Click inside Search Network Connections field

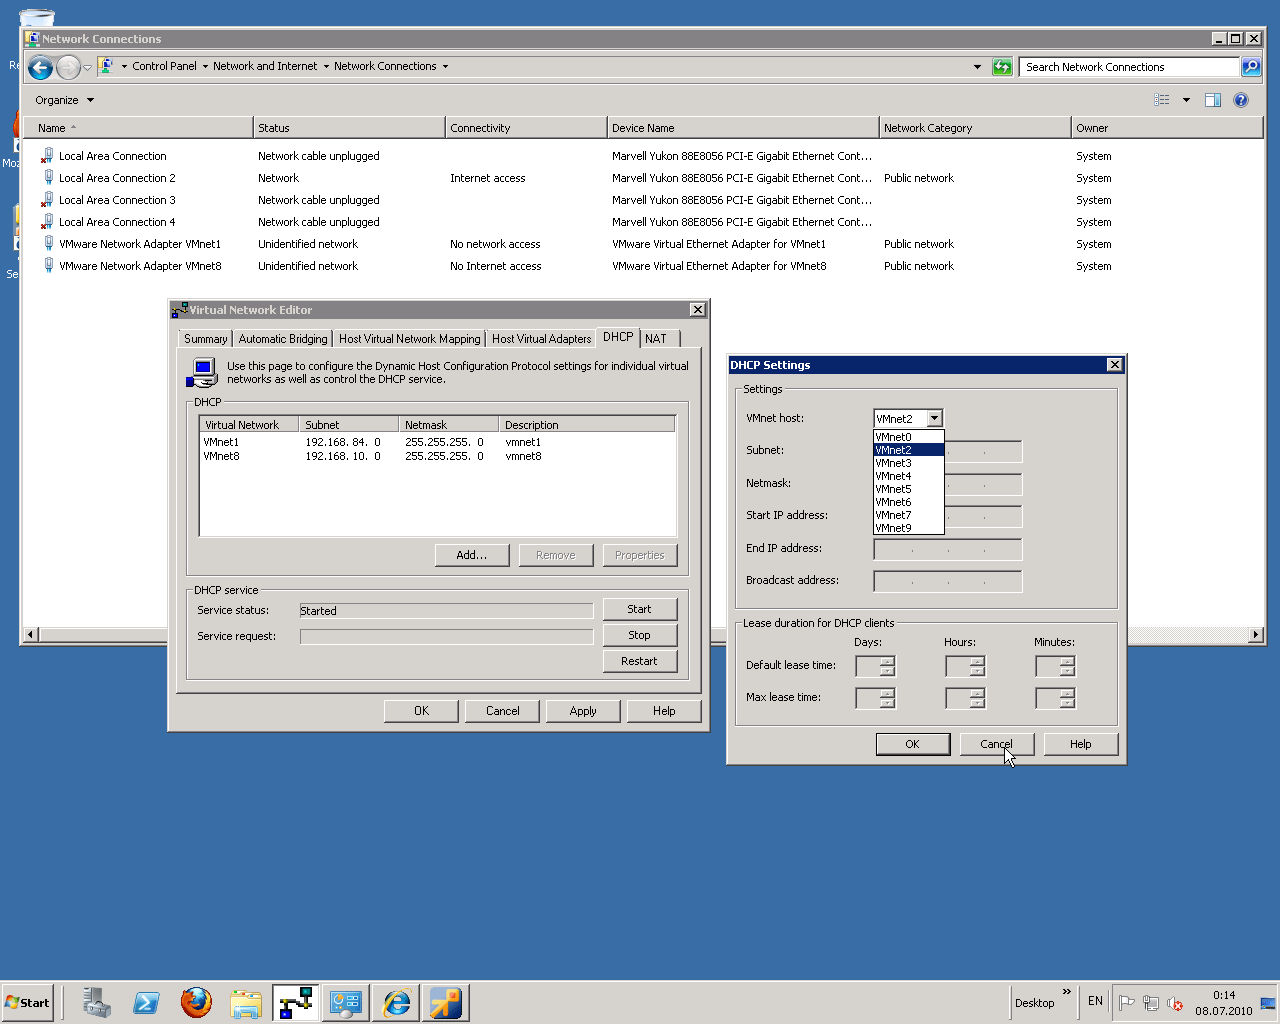1129,67
